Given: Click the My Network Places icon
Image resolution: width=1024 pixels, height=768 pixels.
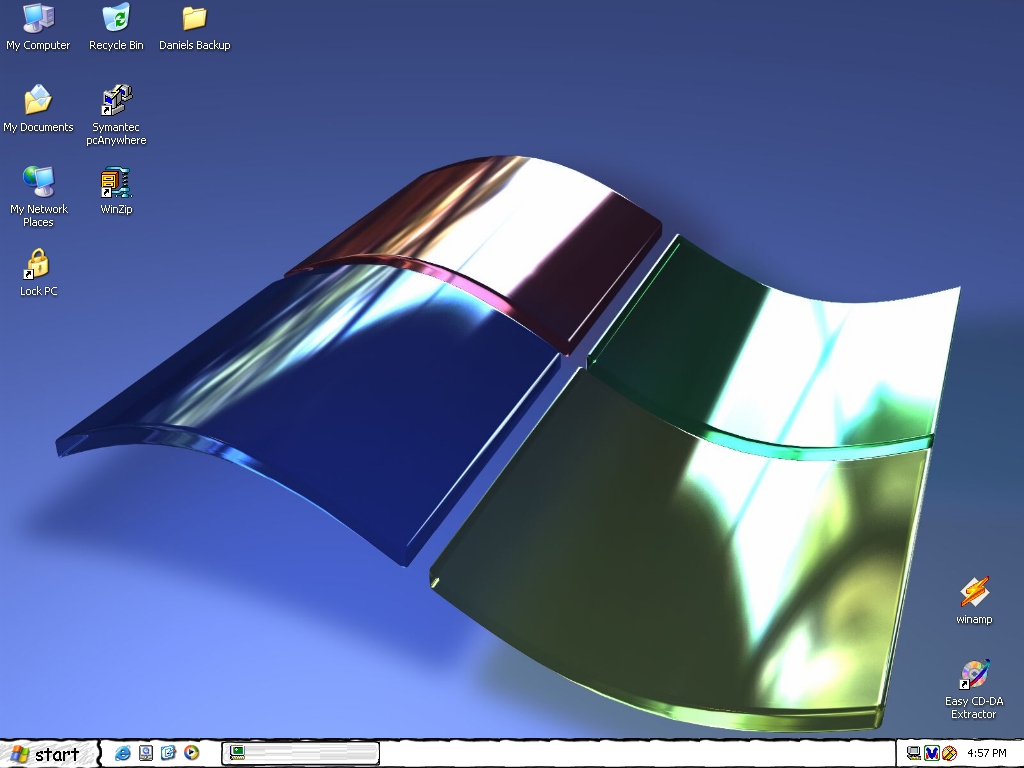Looking at the screenshot, I should point(38,183).
